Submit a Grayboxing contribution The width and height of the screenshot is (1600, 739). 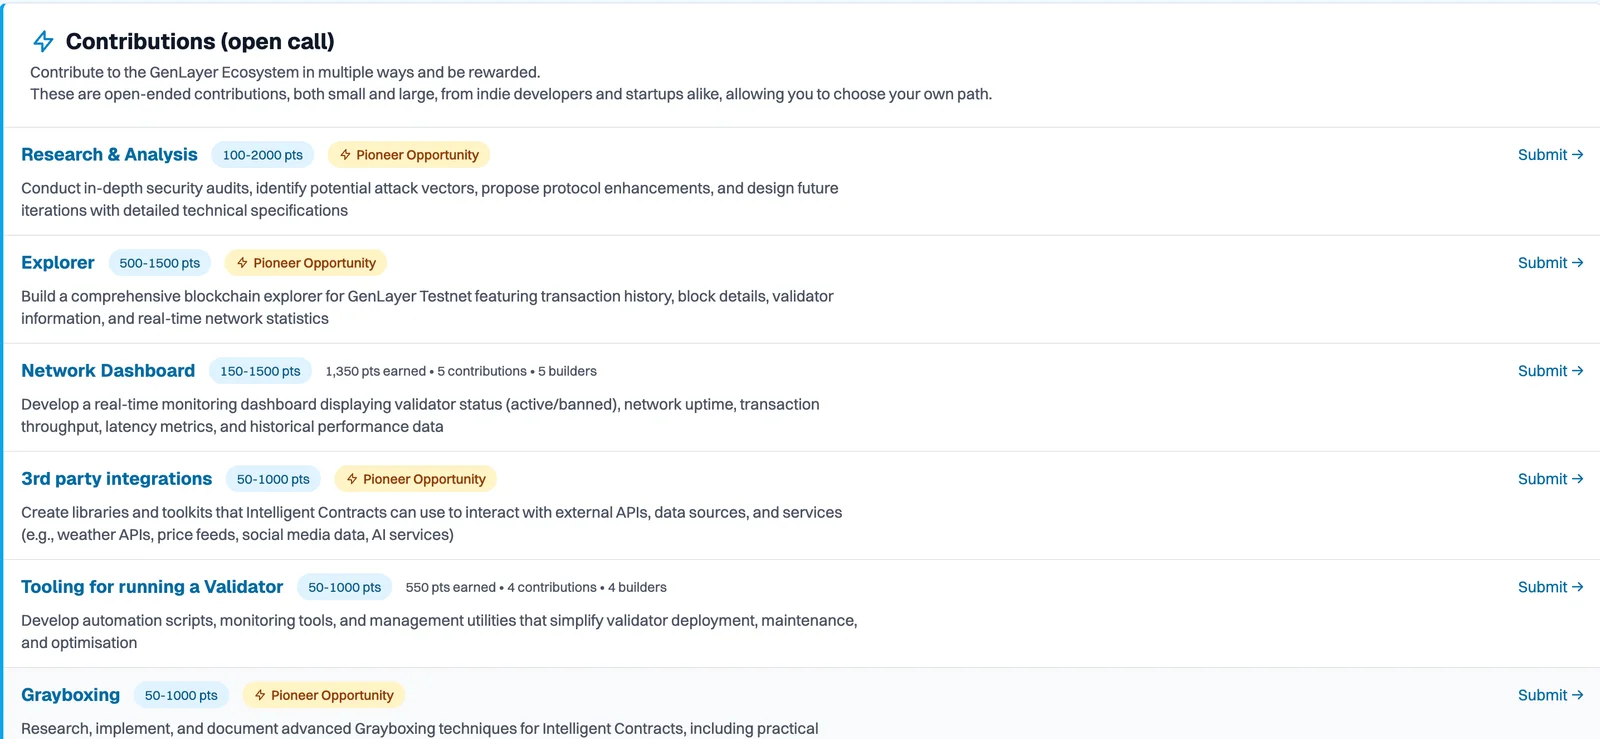click(x=1550, y=695)
